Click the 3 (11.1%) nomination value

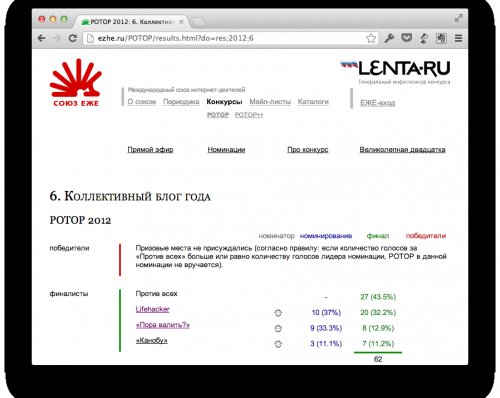pos(326,344)
